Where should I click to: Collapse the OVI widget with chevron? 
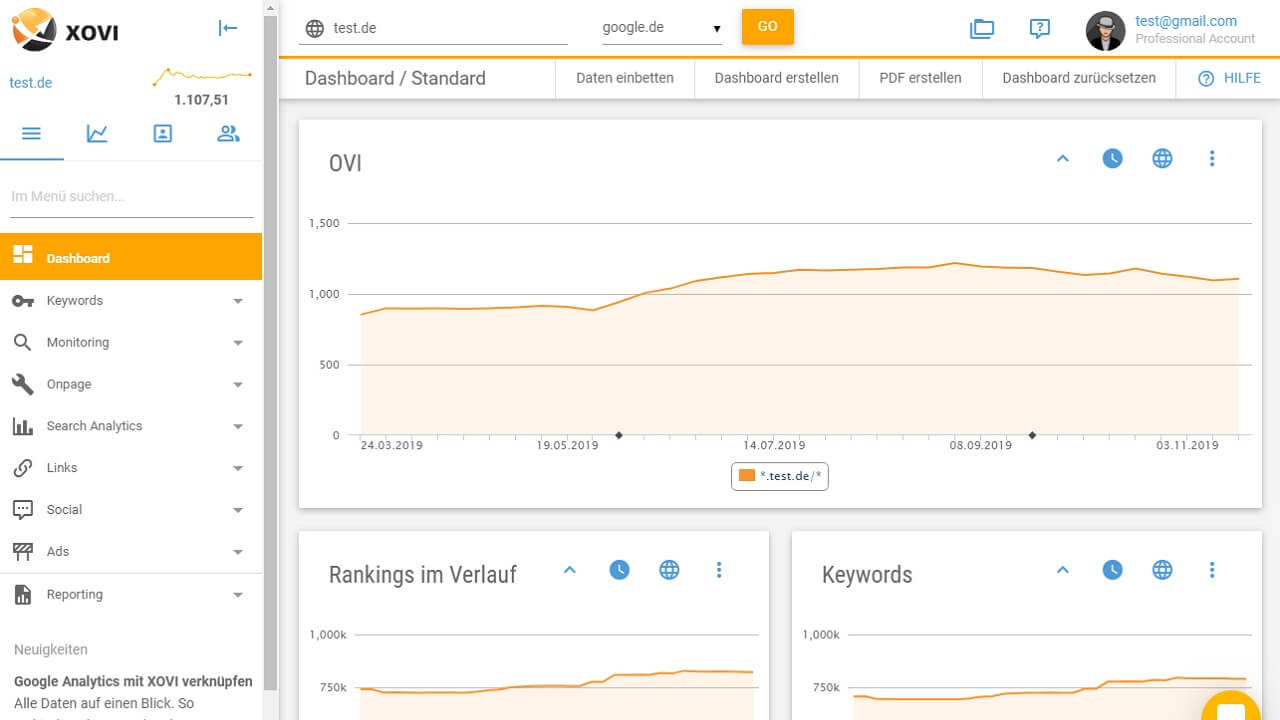[x=1063, y=158]
